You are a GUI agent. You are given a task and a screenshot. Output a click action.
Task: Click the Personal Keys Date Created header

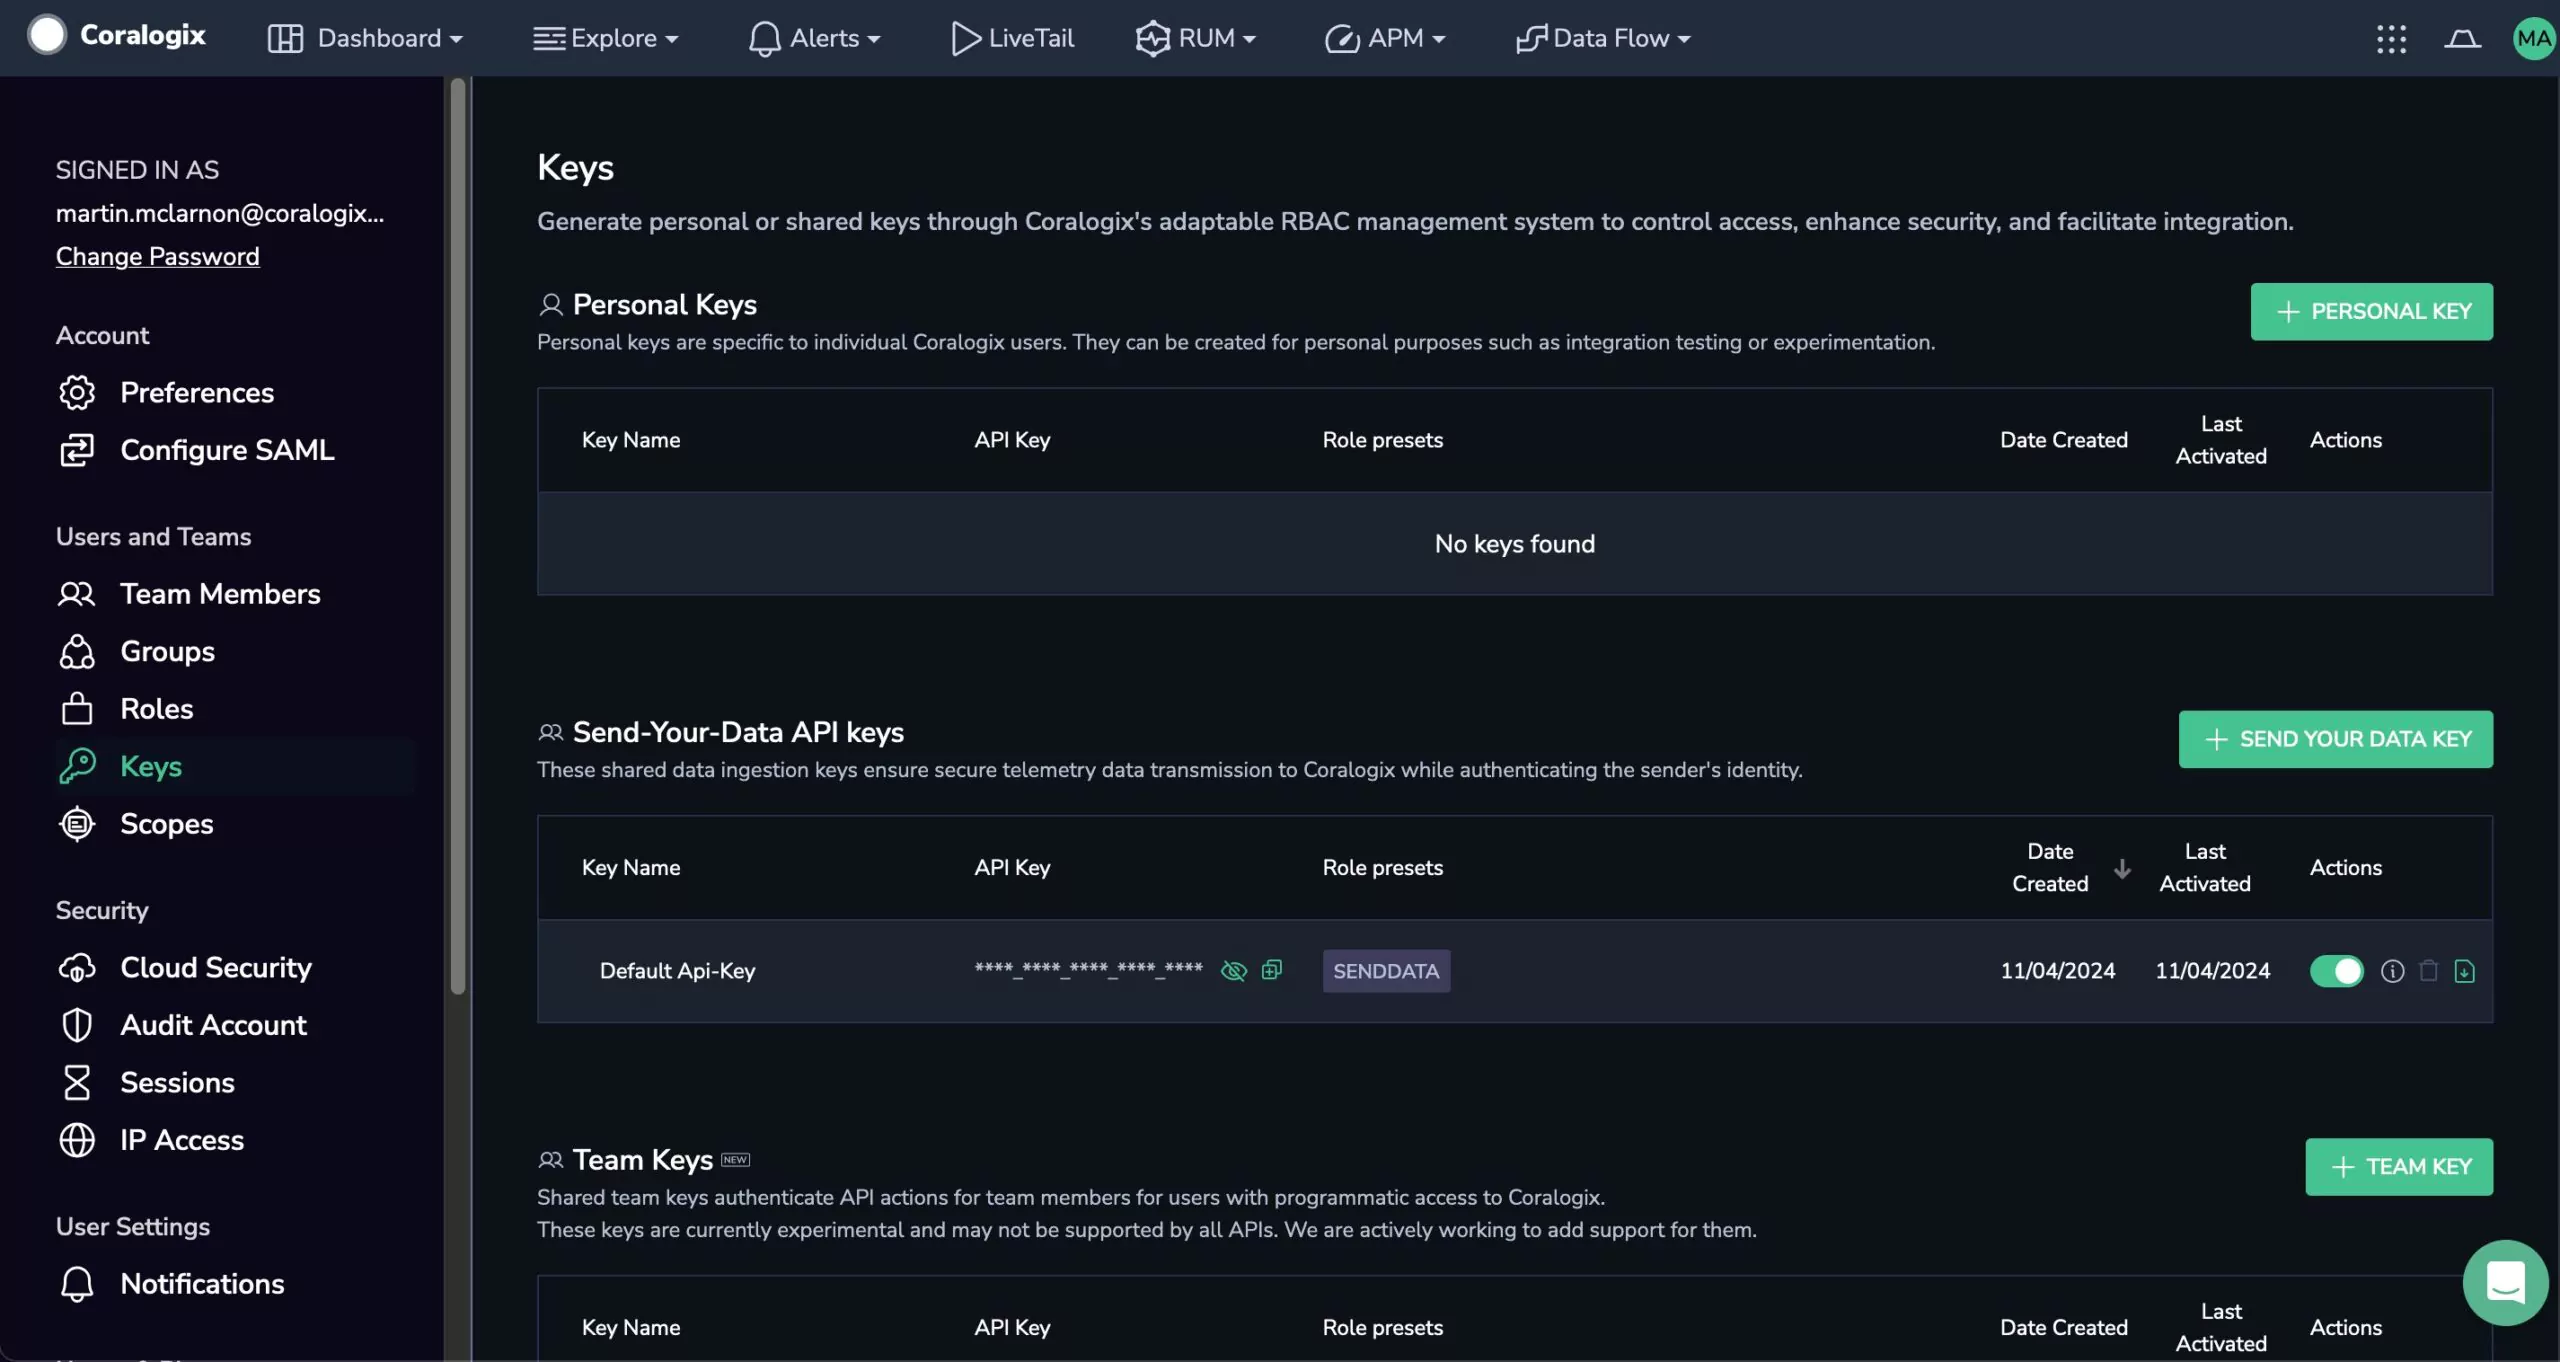(2063, 441)
